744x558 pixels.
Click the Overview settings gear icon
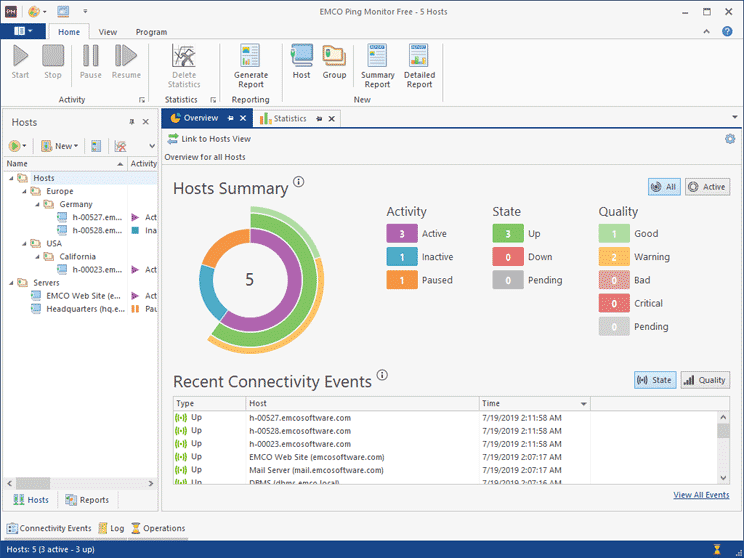(x=730, y=139)
